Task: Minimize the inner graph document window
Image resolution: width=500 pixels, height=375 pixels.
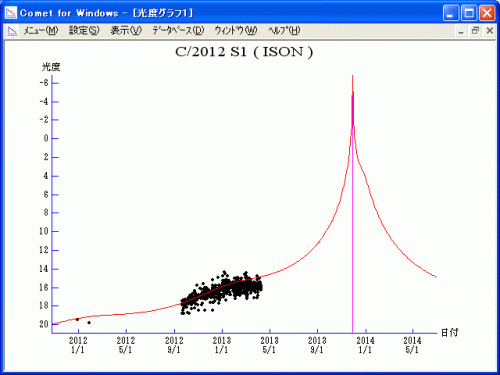Action: pyautogui.click(x=461, y=31)
